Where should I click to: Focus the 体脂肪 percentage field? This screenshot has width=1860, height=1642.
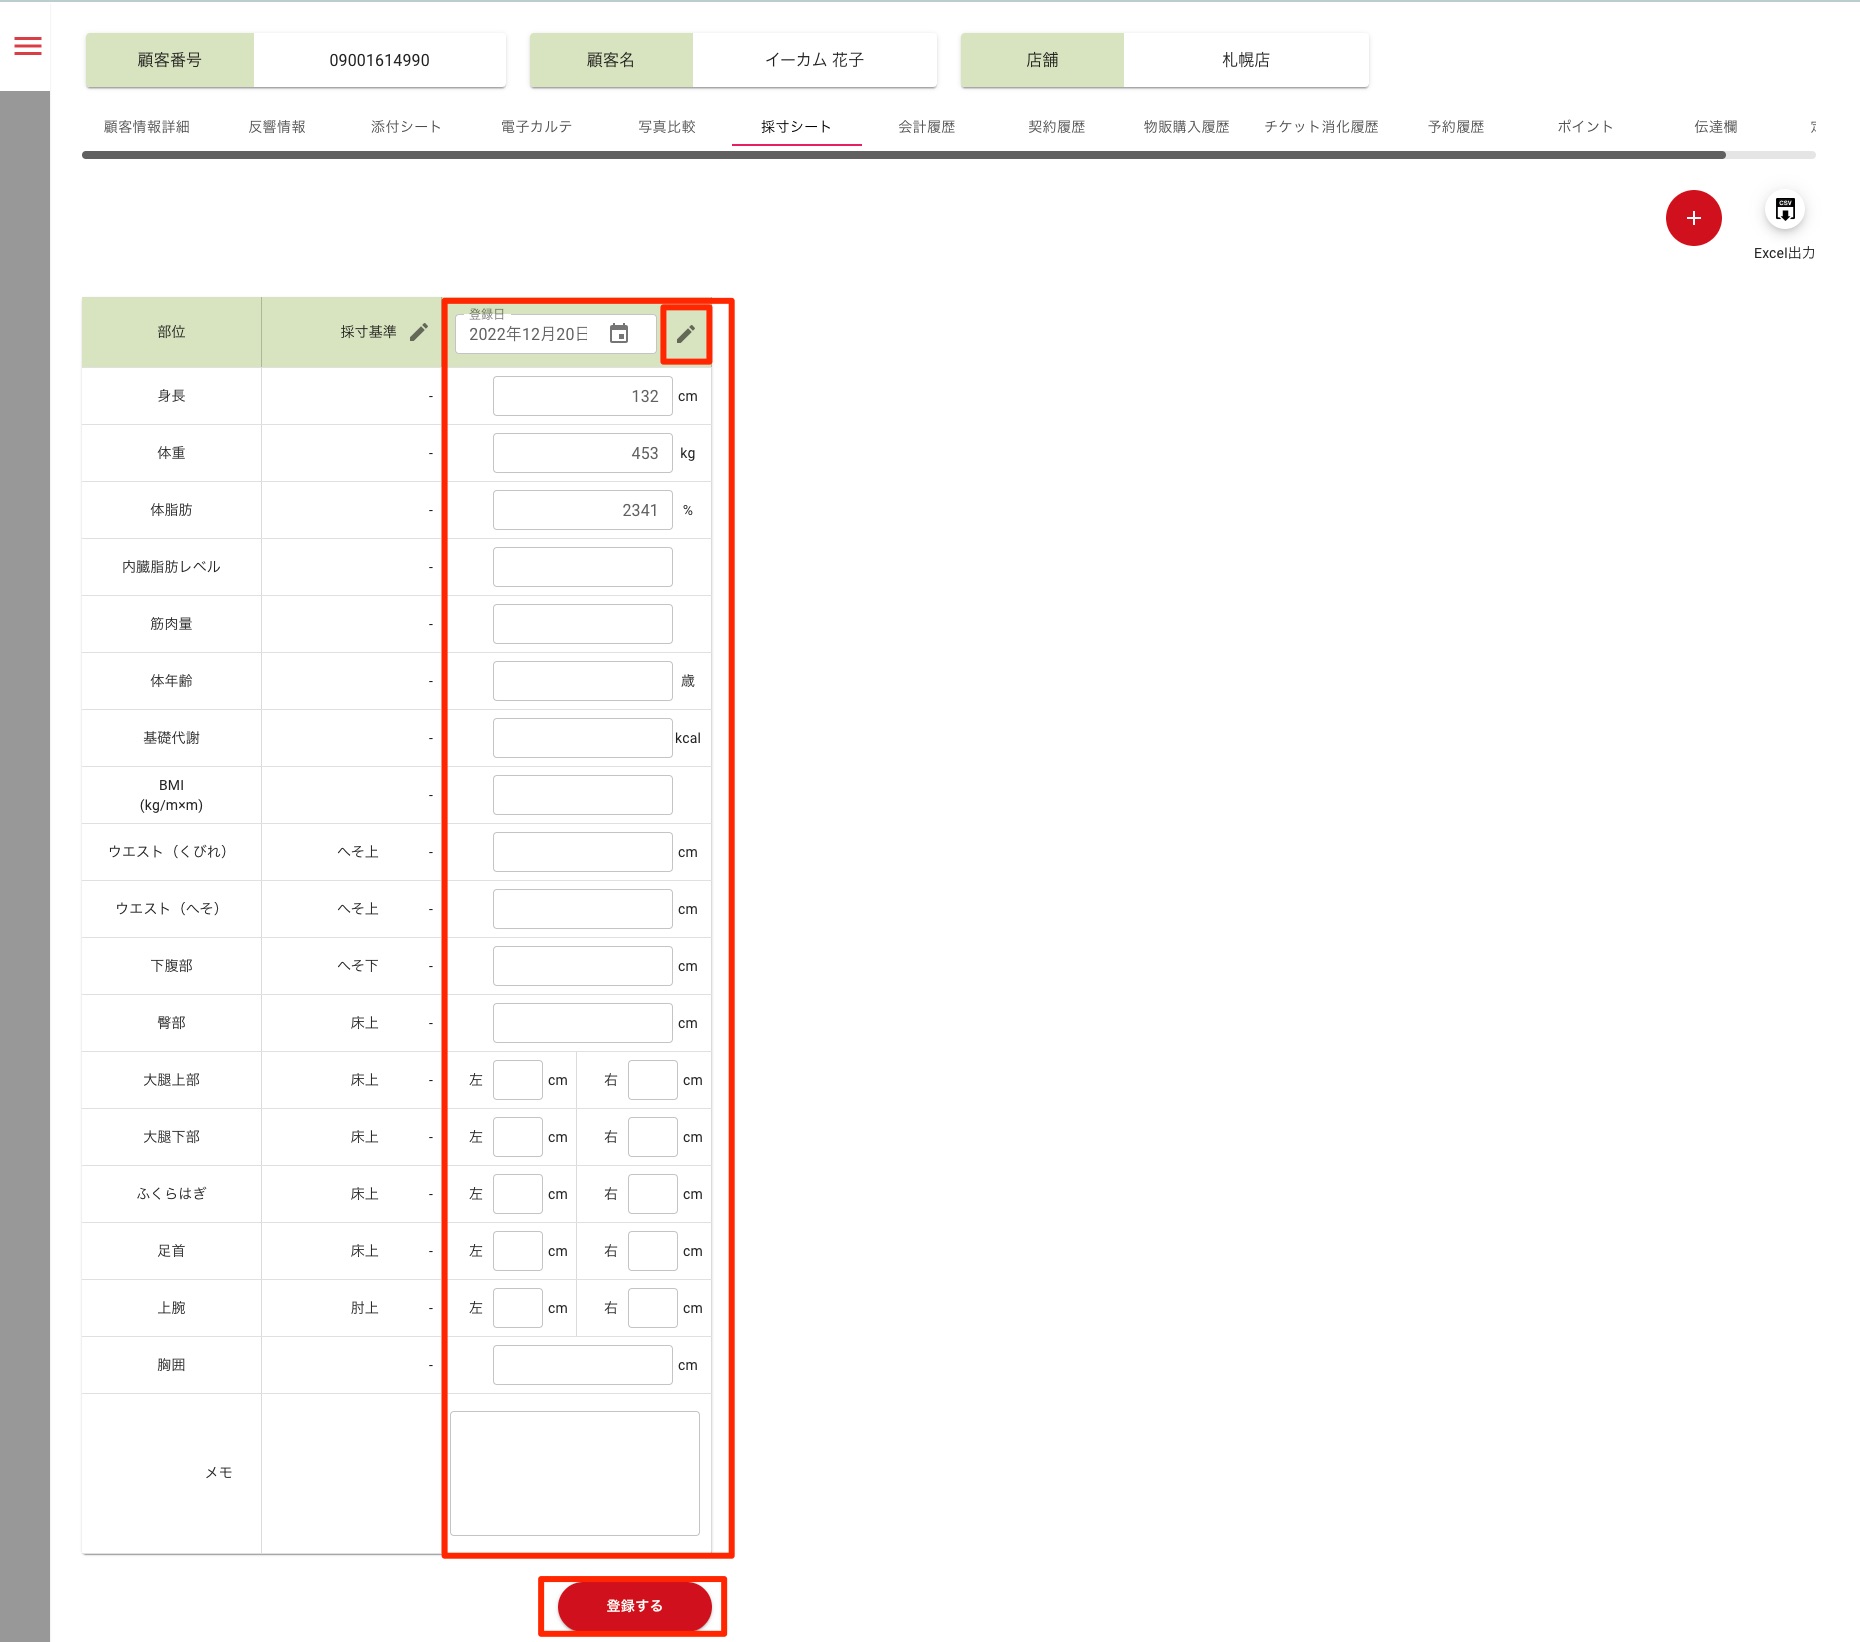(582, 511)
